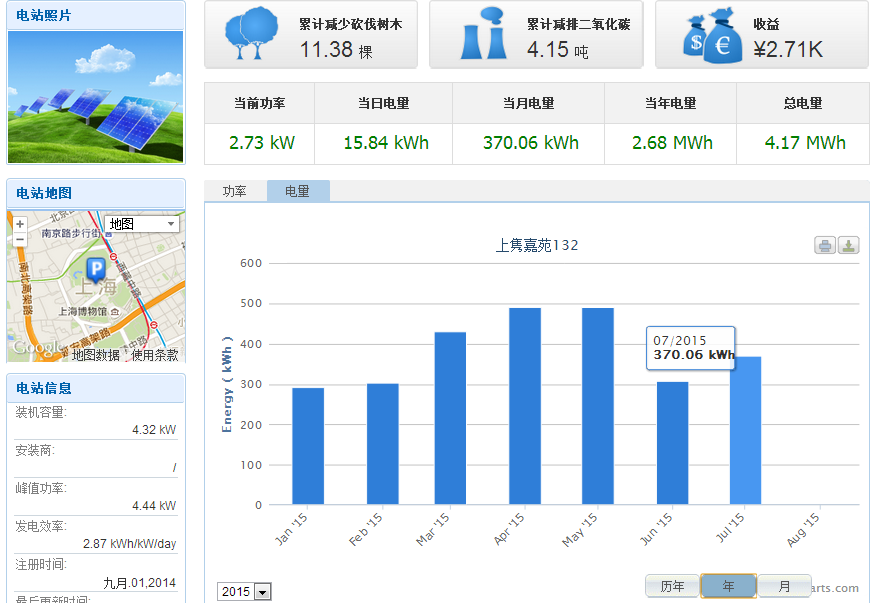874x603 pixels.
Task: Click the Apr '15 energy bar
Action: [525, 405]
